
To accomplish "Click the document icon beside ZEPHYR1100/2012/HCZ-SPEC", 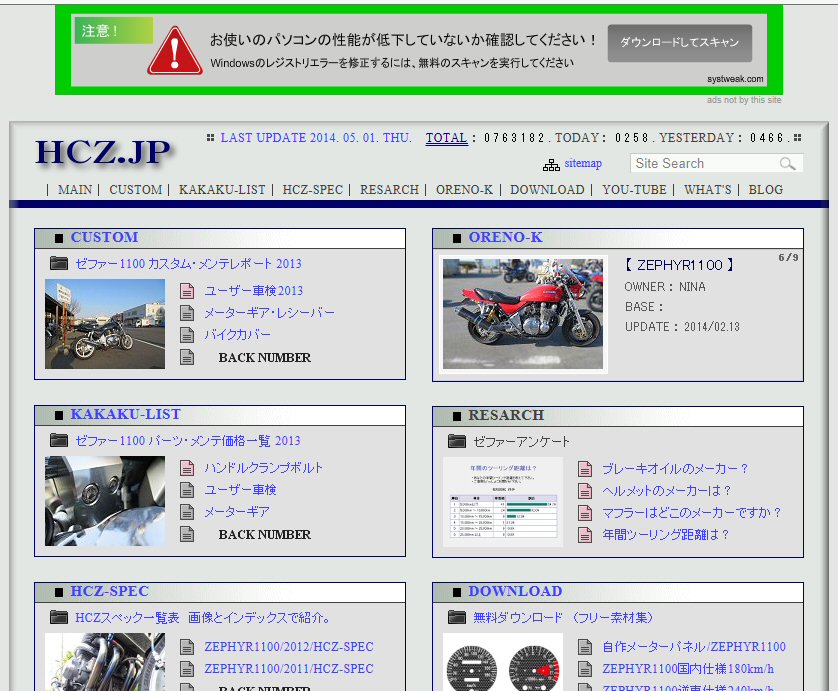I will 187,647.
